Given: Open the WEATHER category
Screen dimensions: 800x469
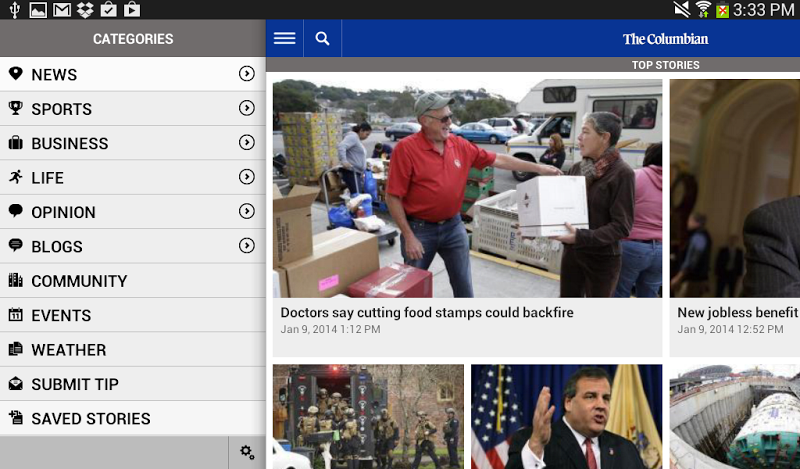Looking at the screenshot, I should 133,350.
